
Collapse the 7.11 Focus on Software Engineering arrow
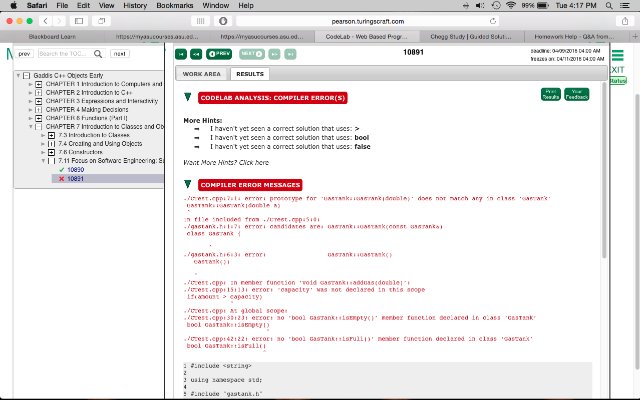[x=43, y=161]
